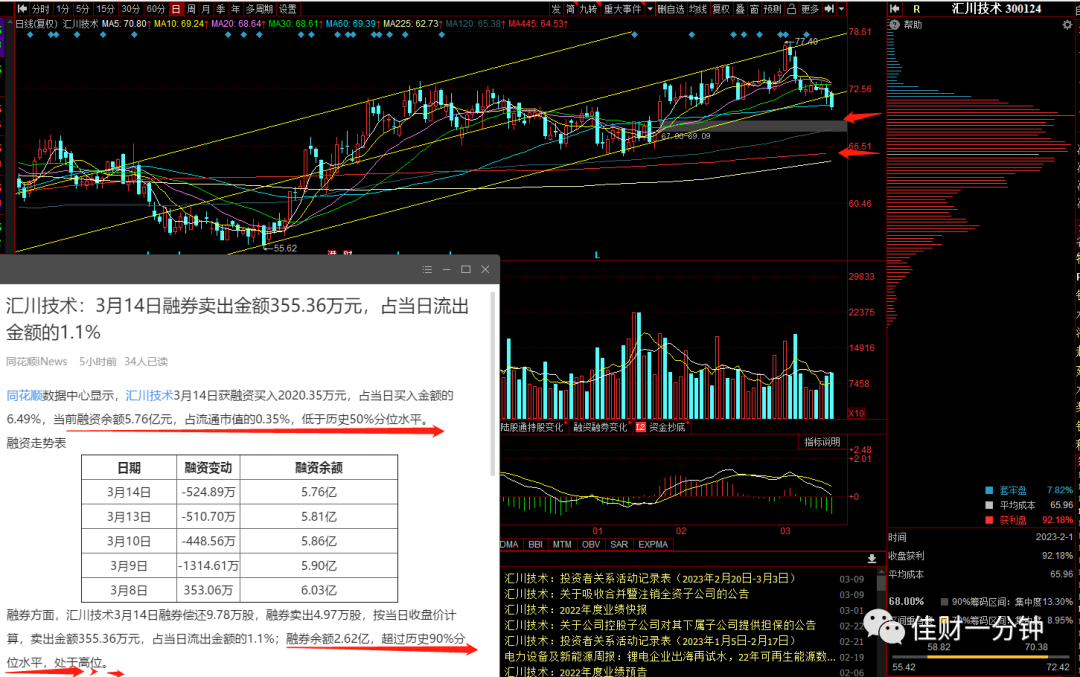
Task: Select the 30分 timeframe
Action: (130, 8)
